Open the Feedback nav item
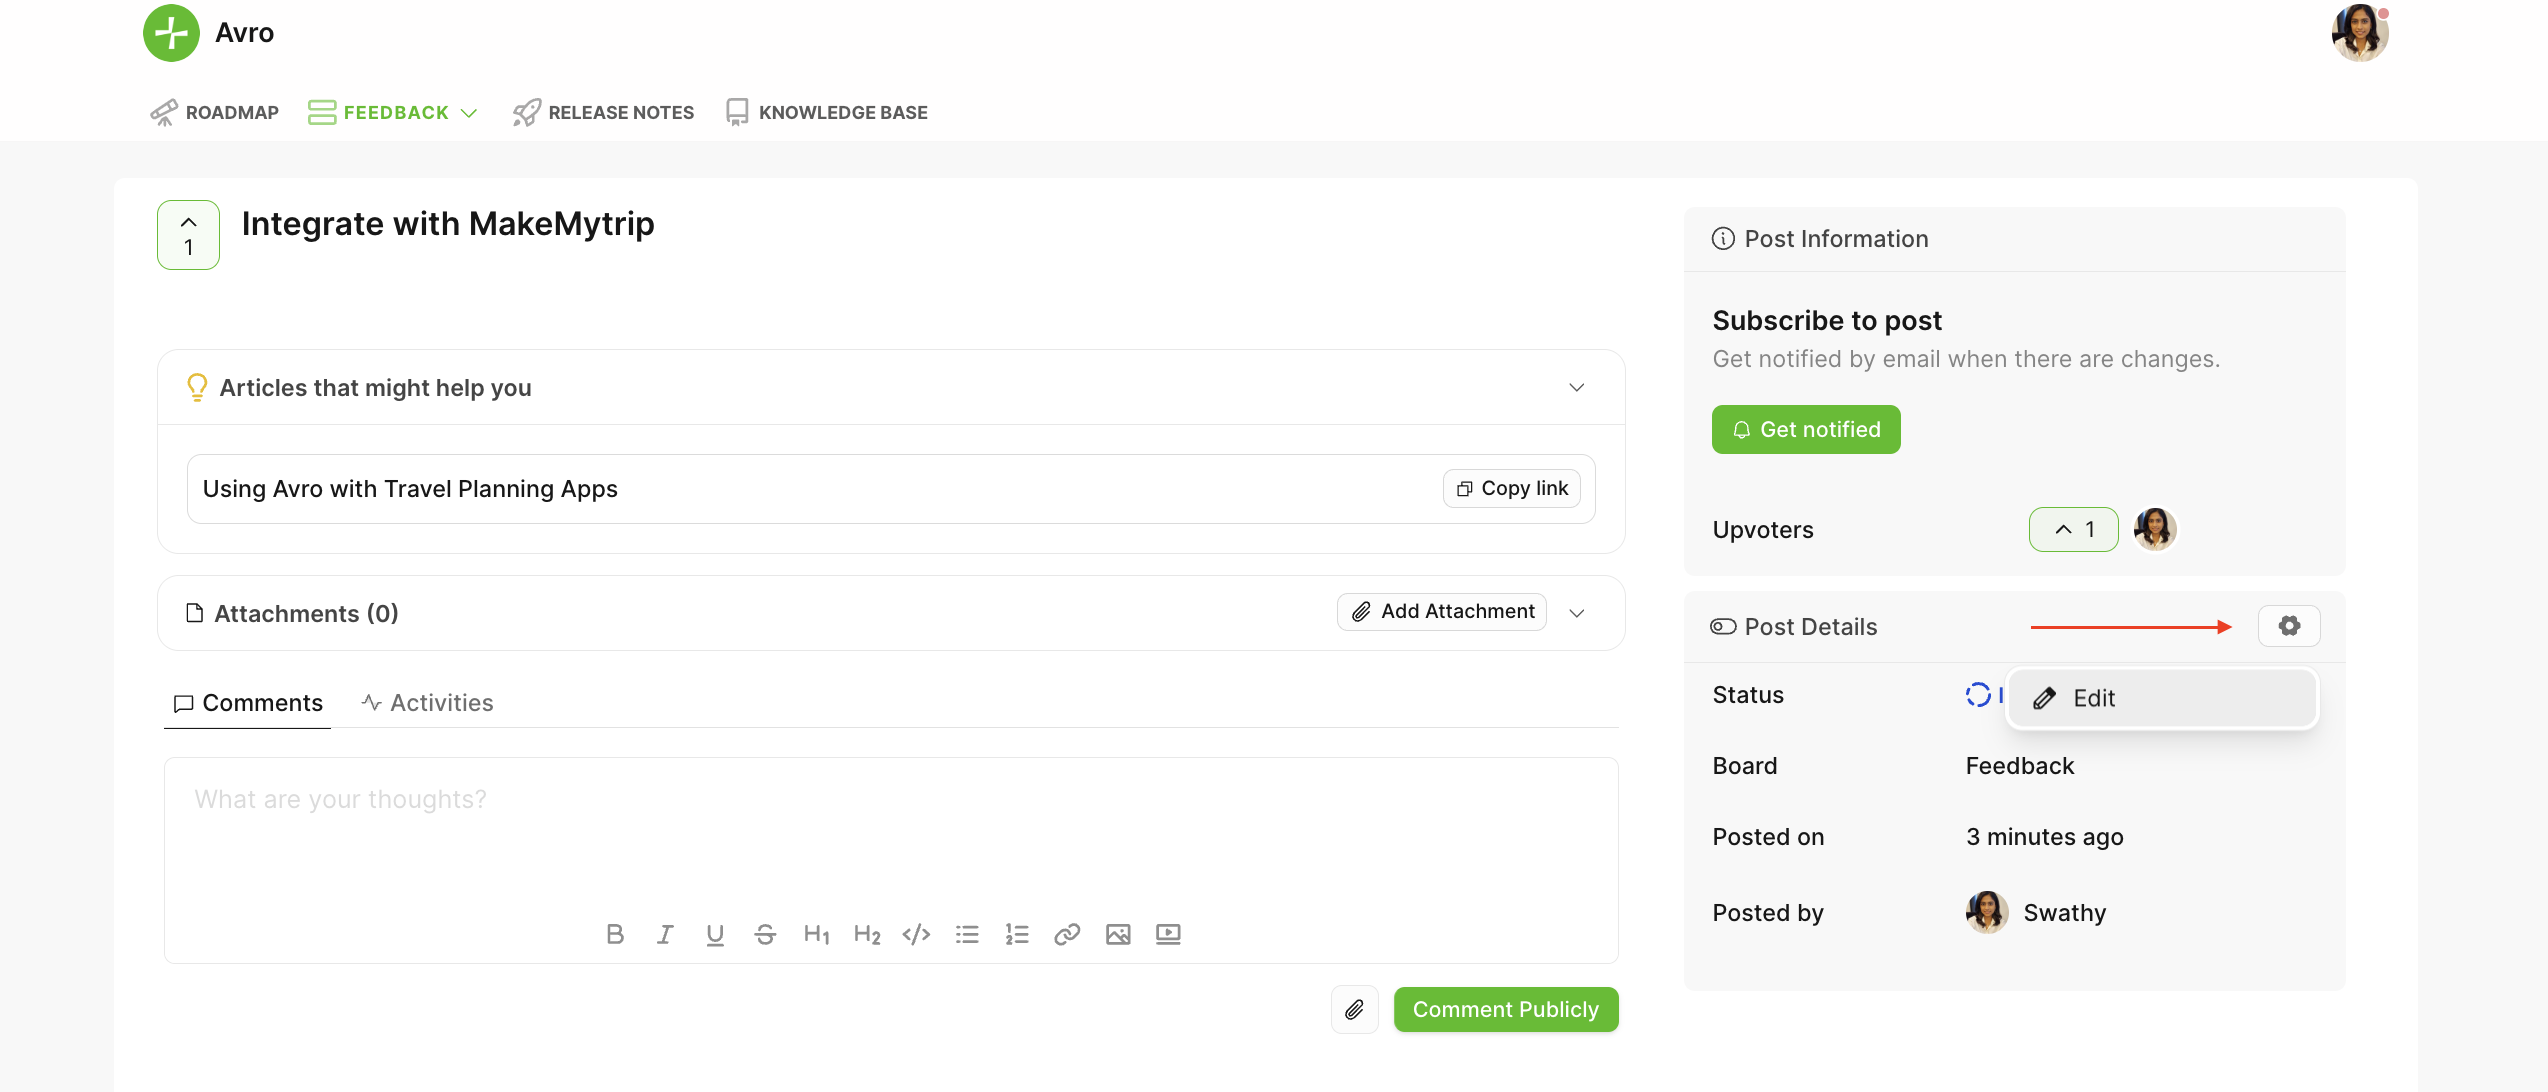Image resolution: width=2548 pixels, height=1092 pixels. click(x=378, y=112)
